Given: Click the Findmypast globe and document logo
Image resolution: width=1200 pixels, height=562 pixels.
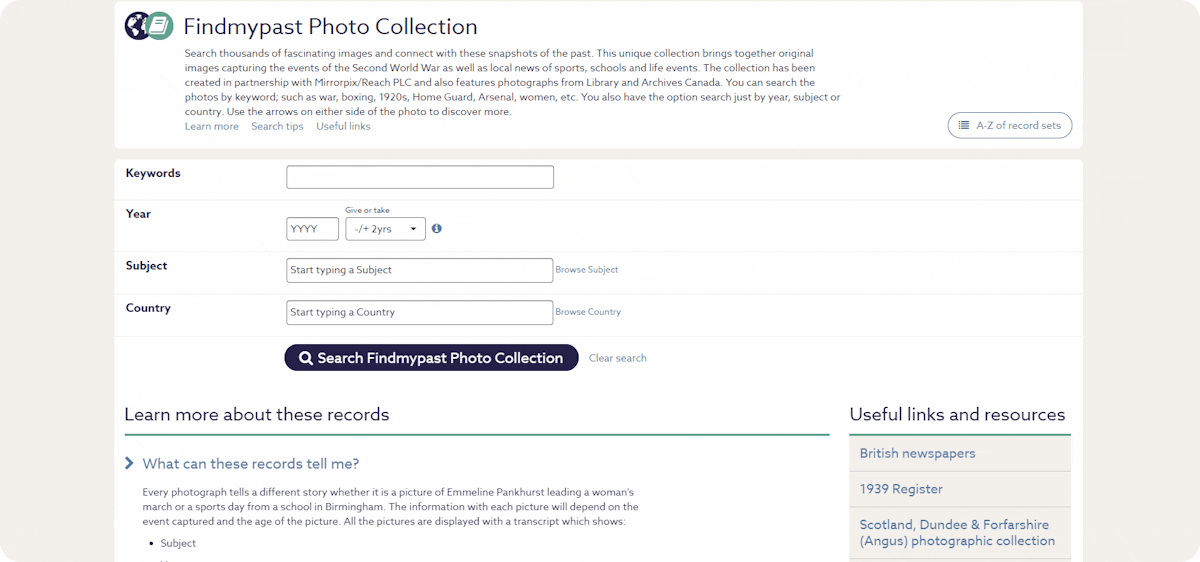Looking at the screenshot, I should (149, 26).
